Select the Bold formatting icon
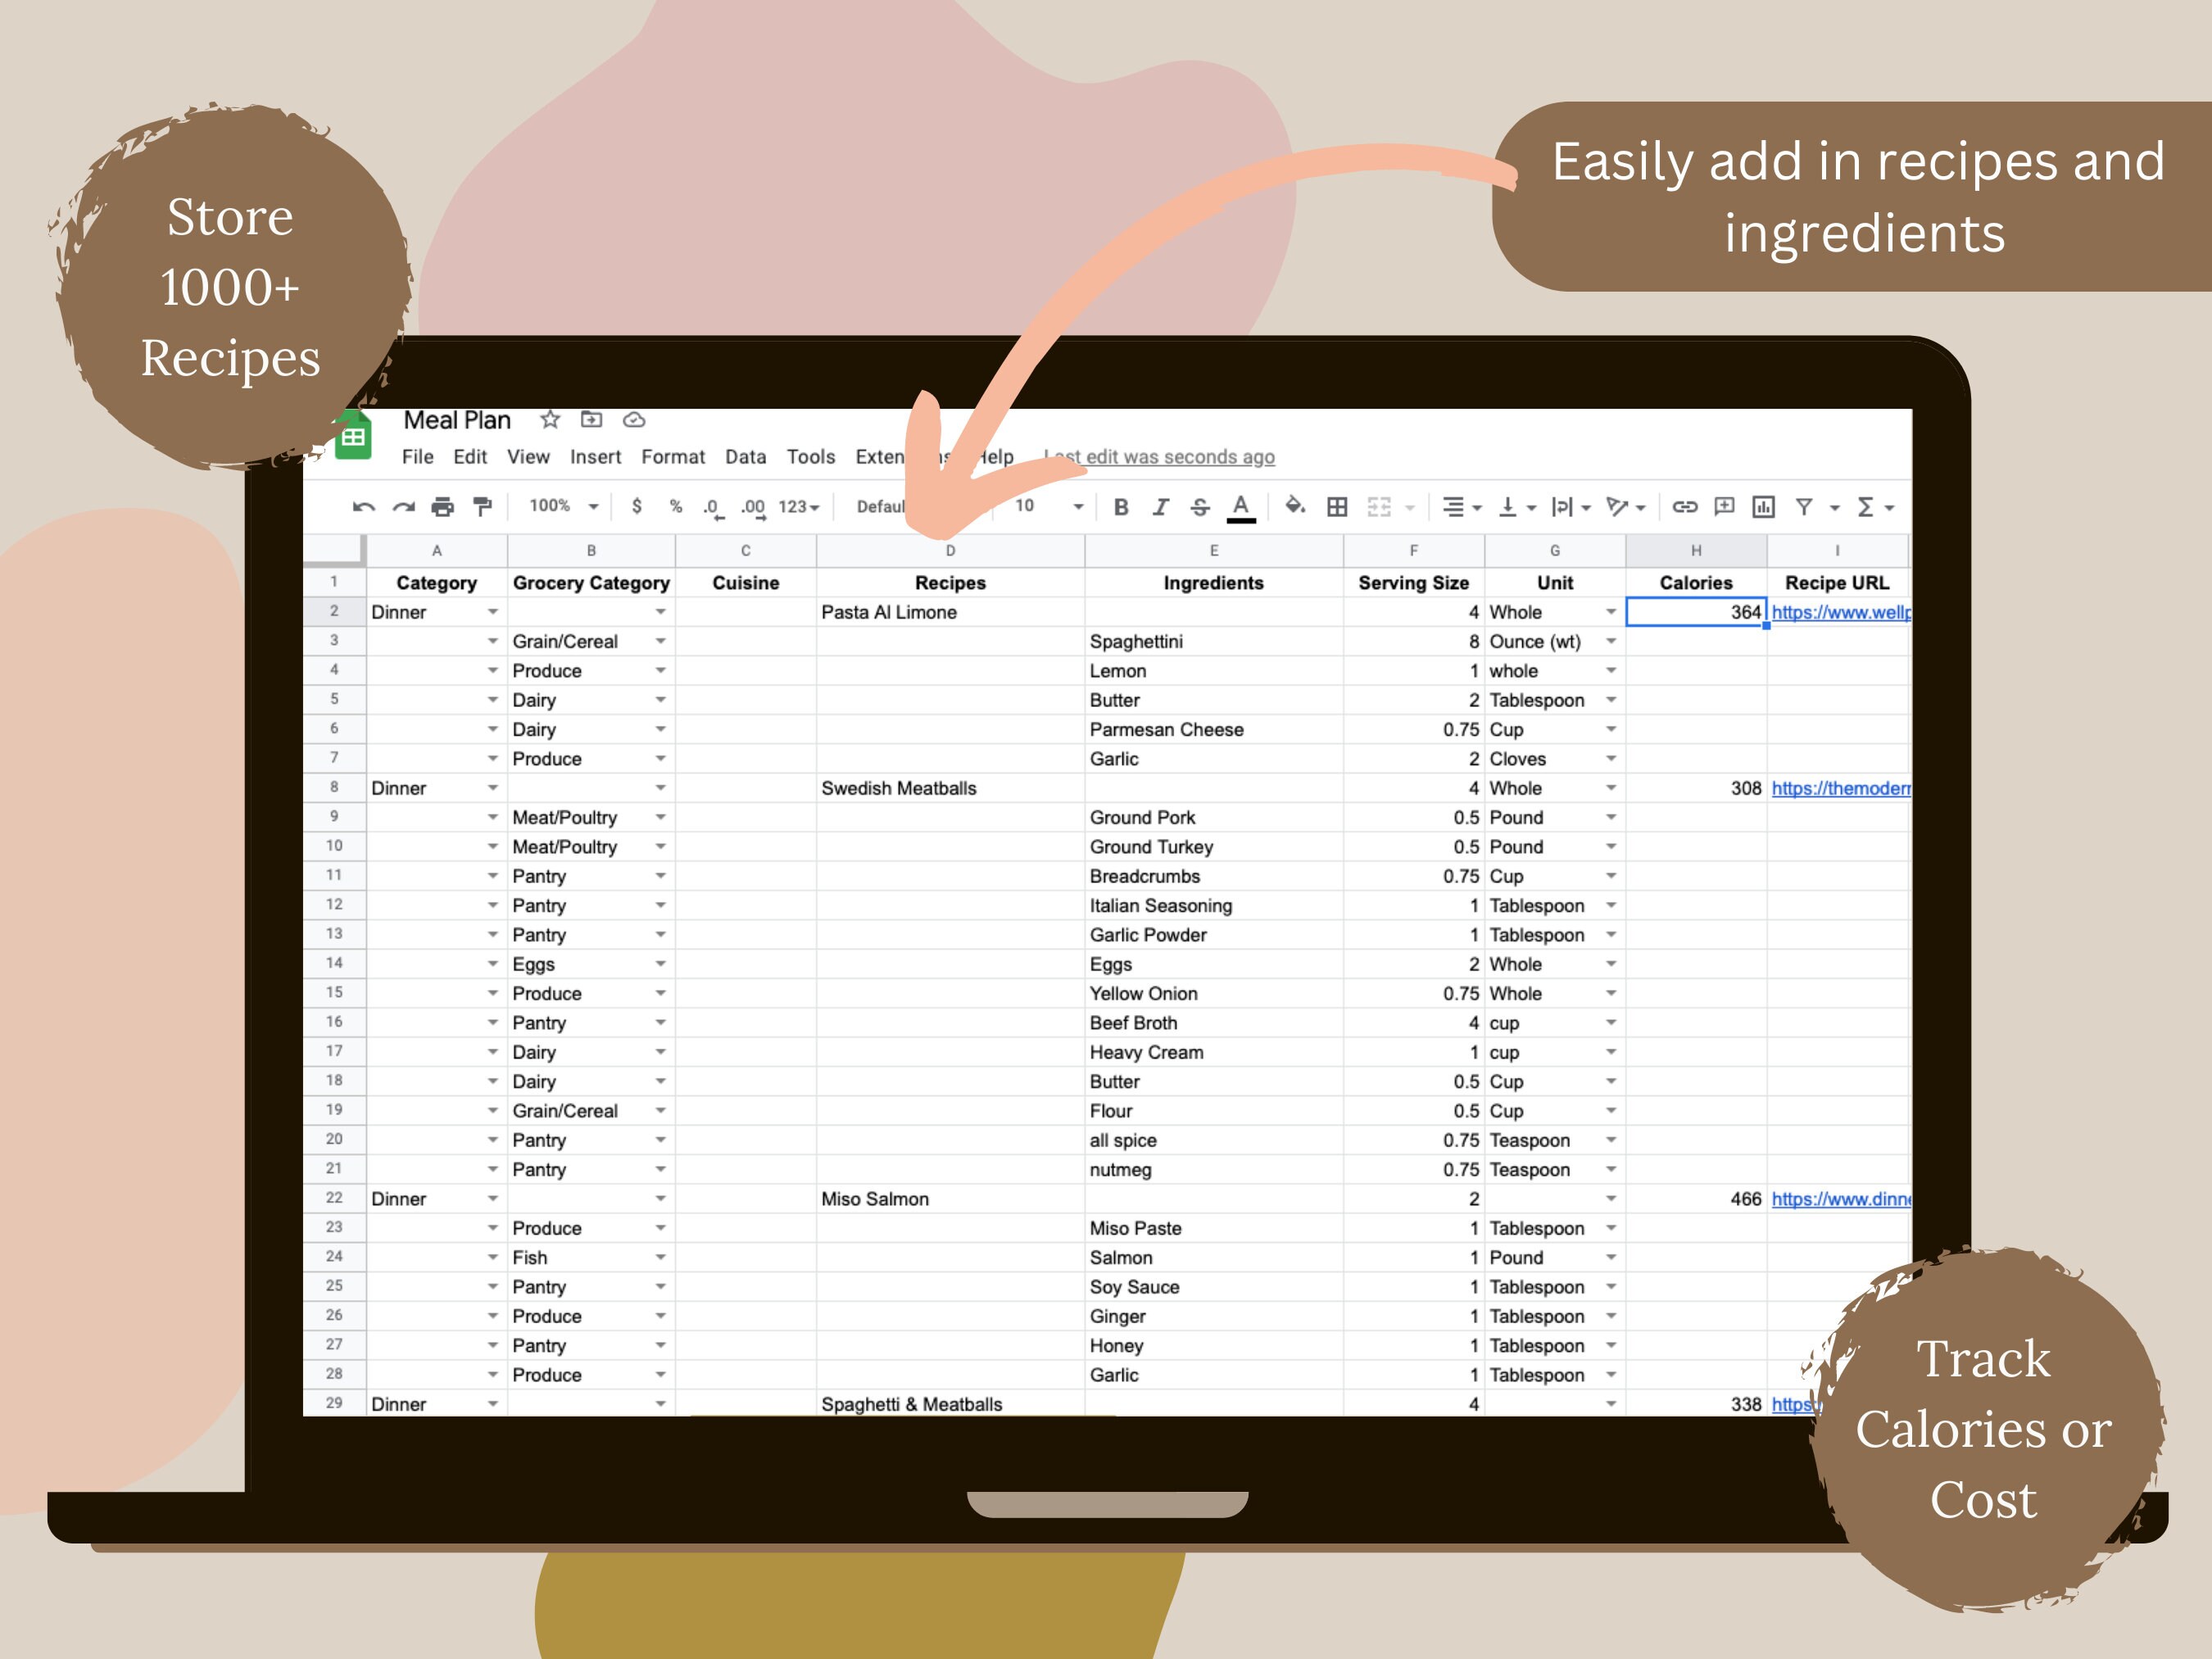Viewport: 2212px width, 1659px height. click(1122, 507)
